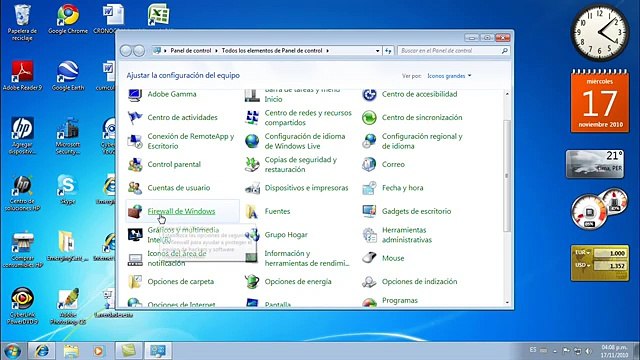640x360 pixels.
Task: Select Skype desktop shortcut
Action: (68, 190)
